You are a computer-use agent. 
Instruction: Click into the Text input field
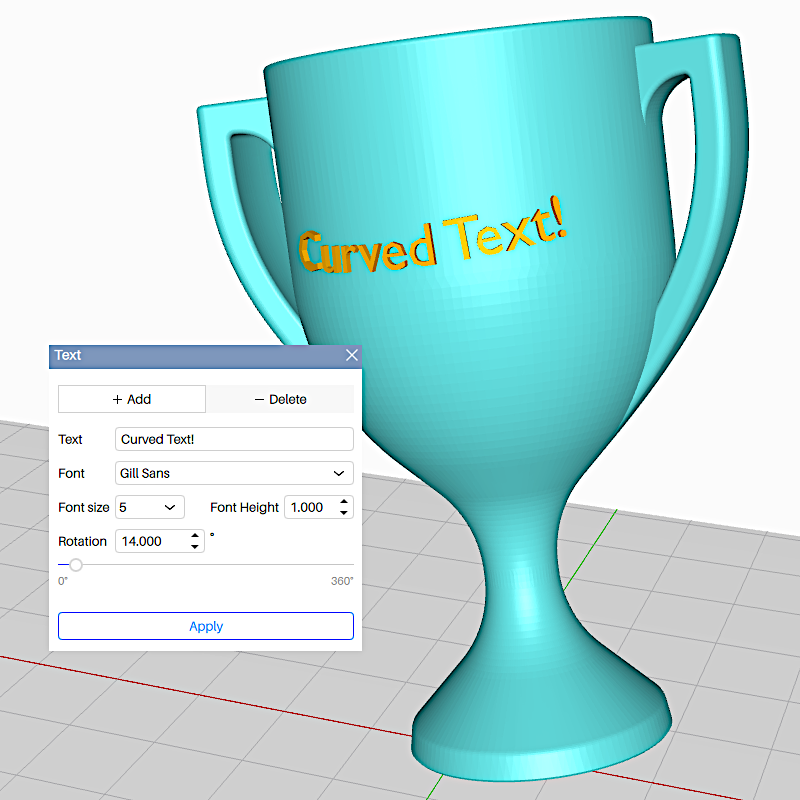[234, 439]
